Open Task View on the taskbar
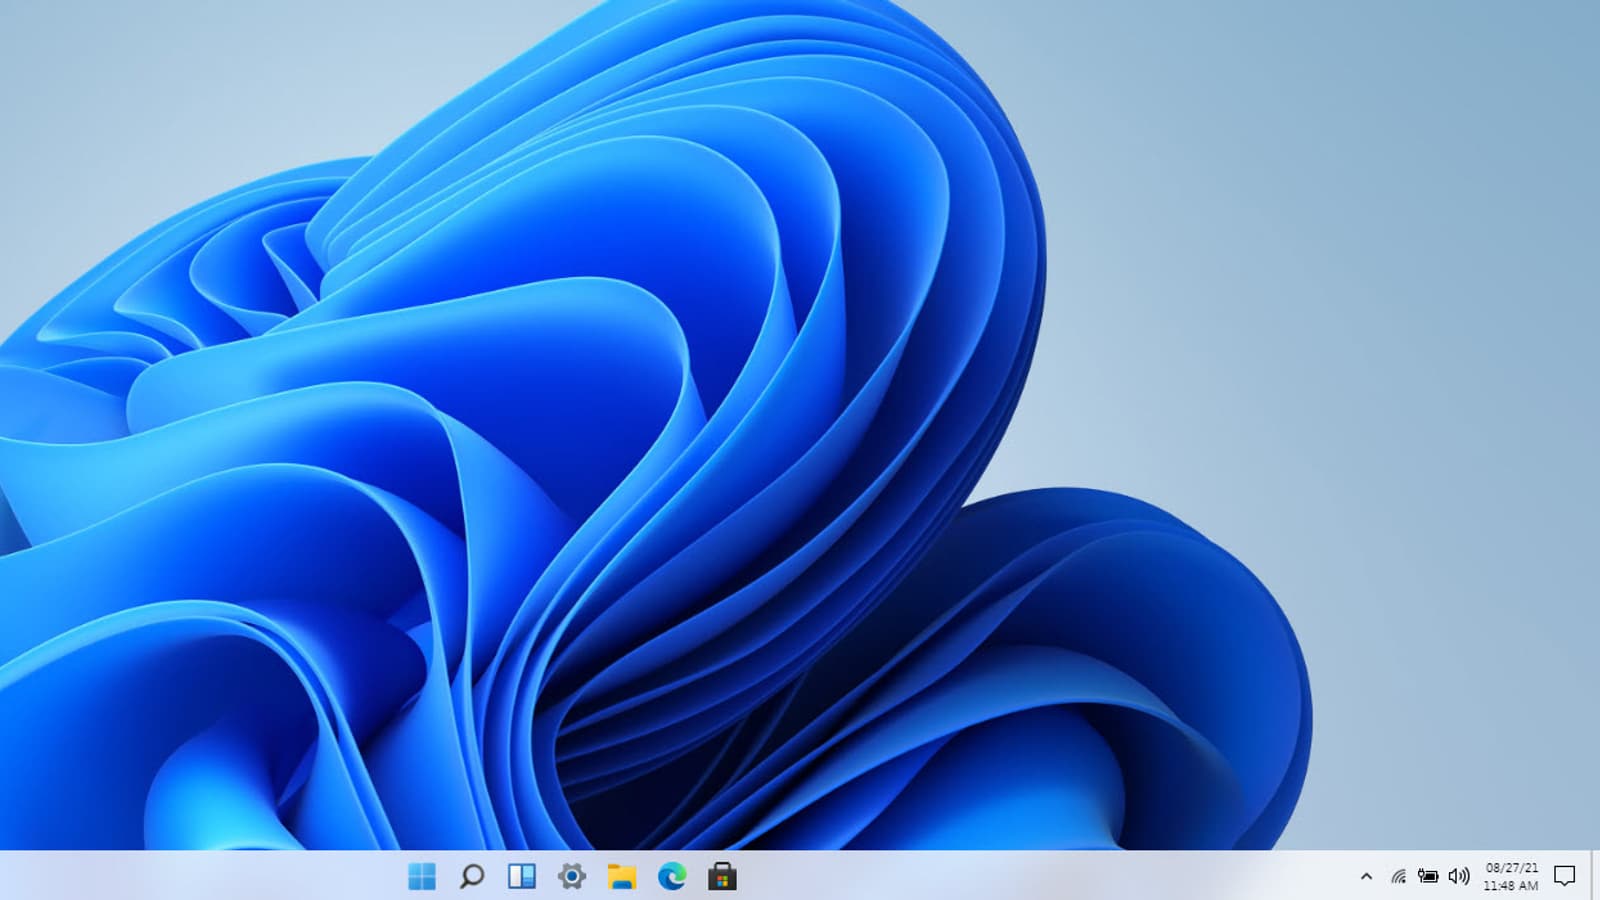The image size is (1600, 900). tap(522, 877)
